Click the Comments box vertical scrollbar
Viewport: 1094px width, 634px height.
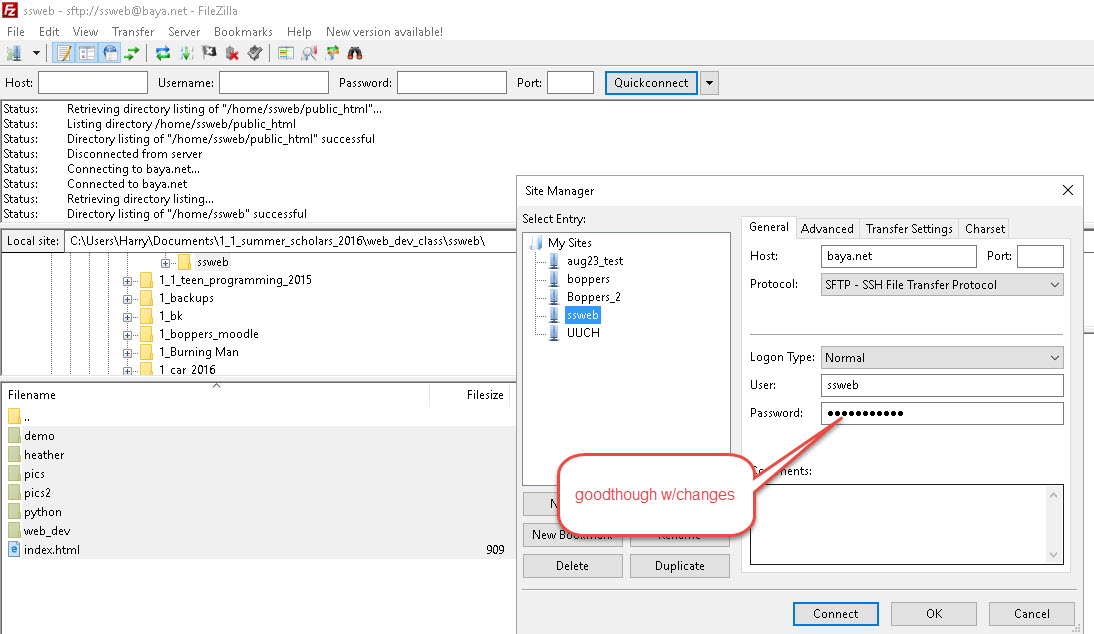pyautogui.click(x=1054, y=525)
